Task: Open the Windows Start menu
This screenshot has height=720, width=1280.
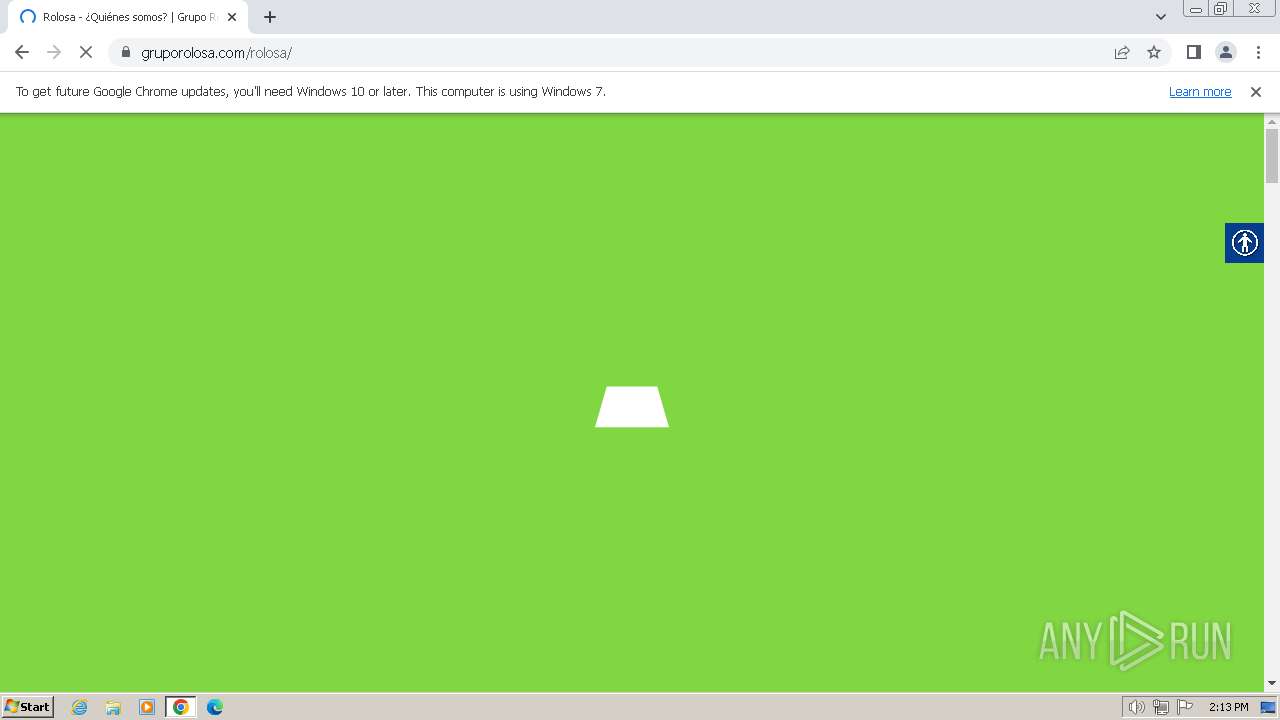Action: pyautogui.click(x=27, y=707)
